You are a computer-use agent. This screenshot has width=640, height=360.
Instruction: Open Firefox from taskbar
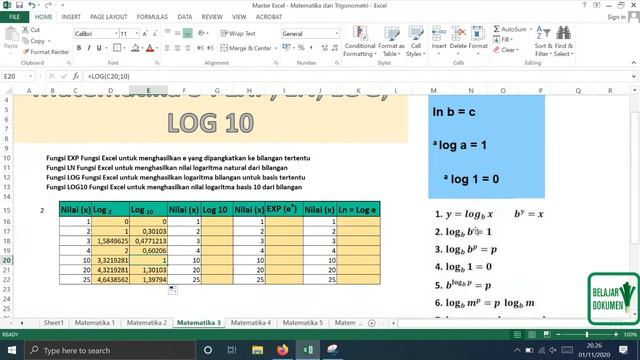[x=282, y=350]
